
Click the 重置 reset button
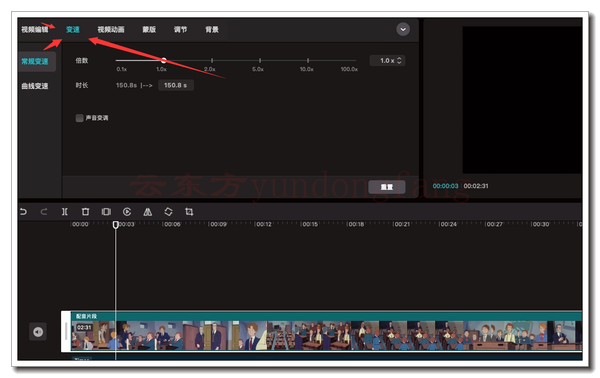(x=386, y=187)
